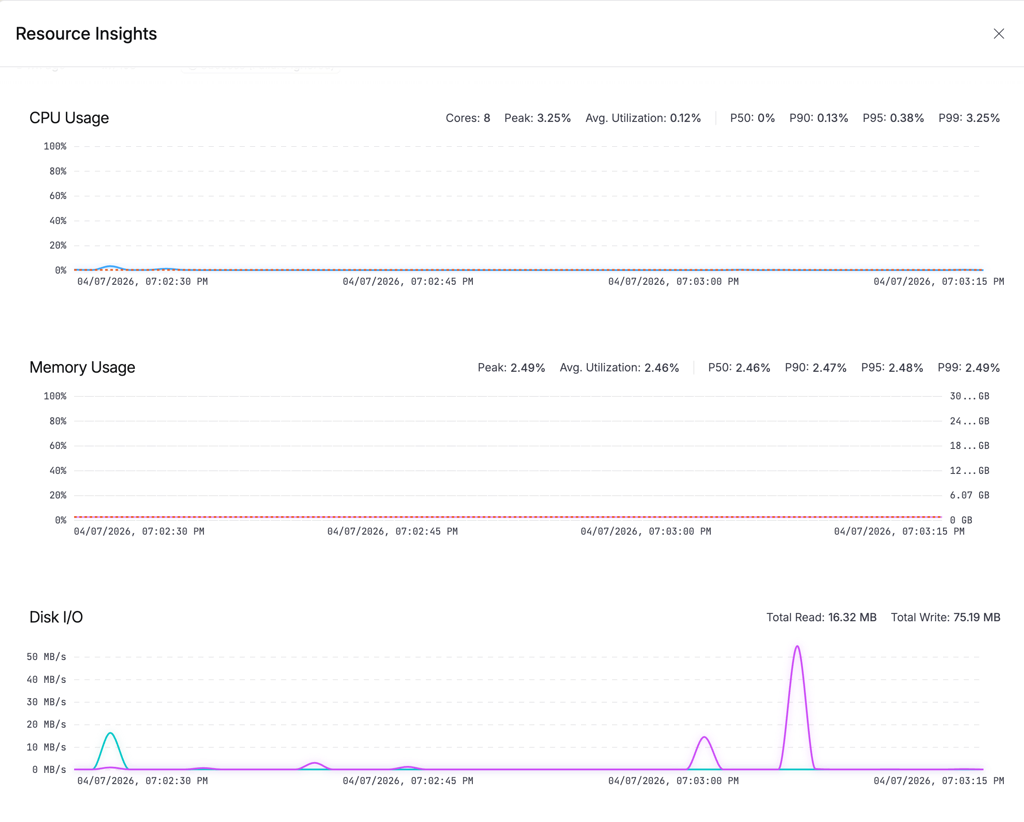Click the 0 GB memory axis label
The image size is (1024, 822).
coord(961,520)
